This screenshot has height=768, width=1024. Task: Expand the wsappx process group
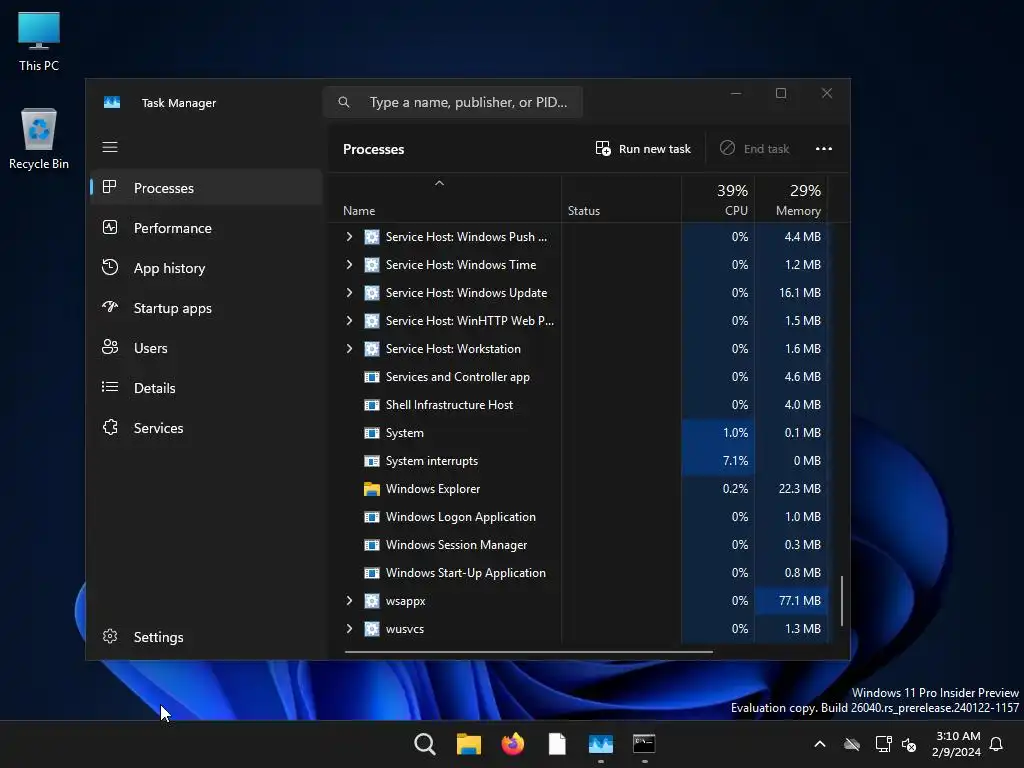[x=349, y=601]
